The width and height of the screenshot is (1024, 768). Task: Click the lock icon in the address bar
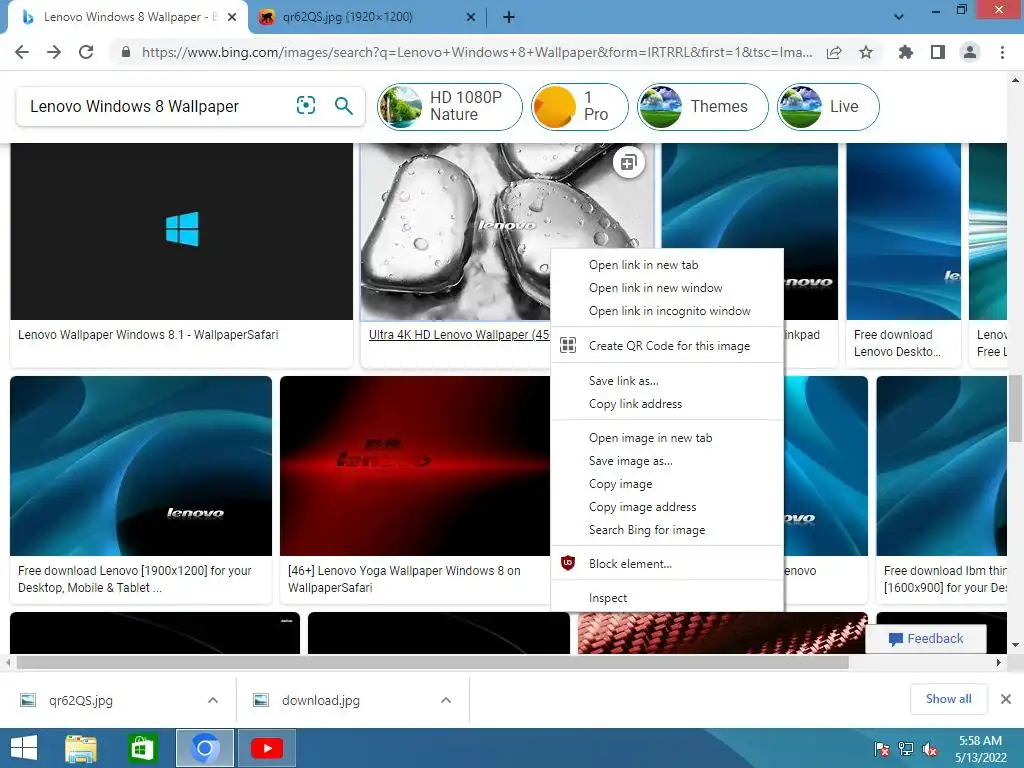pos(126,52)
